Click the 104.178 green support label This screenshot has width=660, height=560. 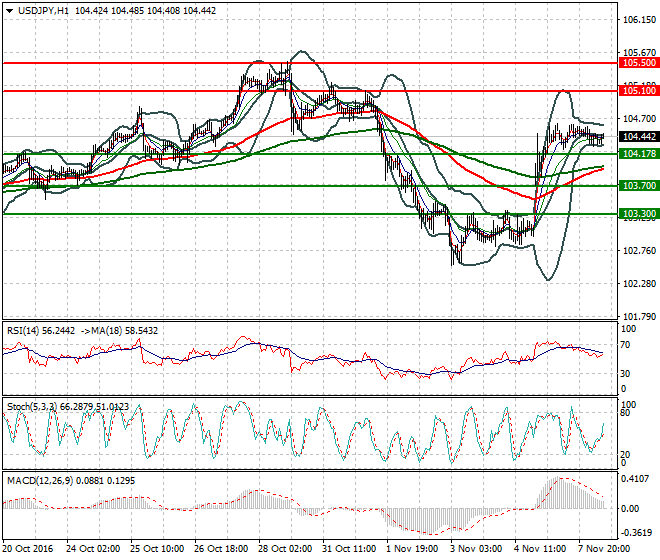click(639, 154)
